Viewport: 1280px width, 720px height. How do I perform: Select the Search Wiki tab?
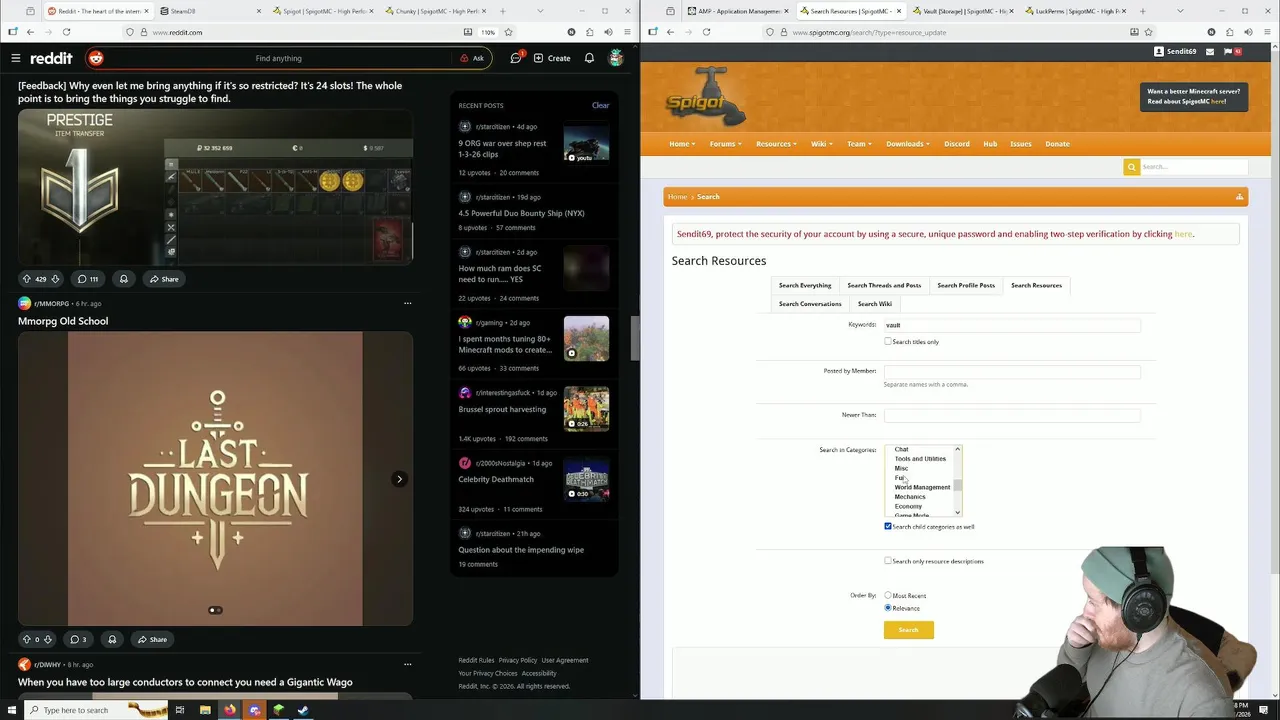pyautogui.click(x=875, y=304)
